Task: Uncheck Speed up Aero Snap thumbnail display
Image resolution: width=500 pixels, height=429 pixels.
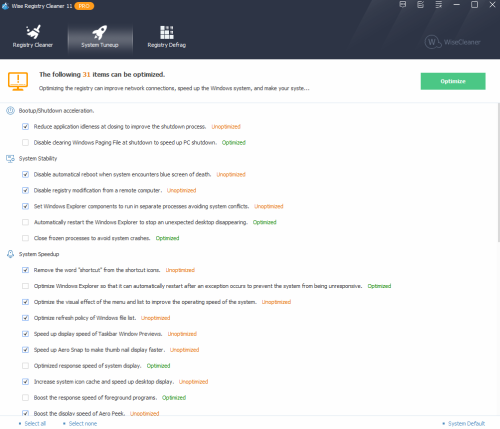Action: tap(25, 350)
